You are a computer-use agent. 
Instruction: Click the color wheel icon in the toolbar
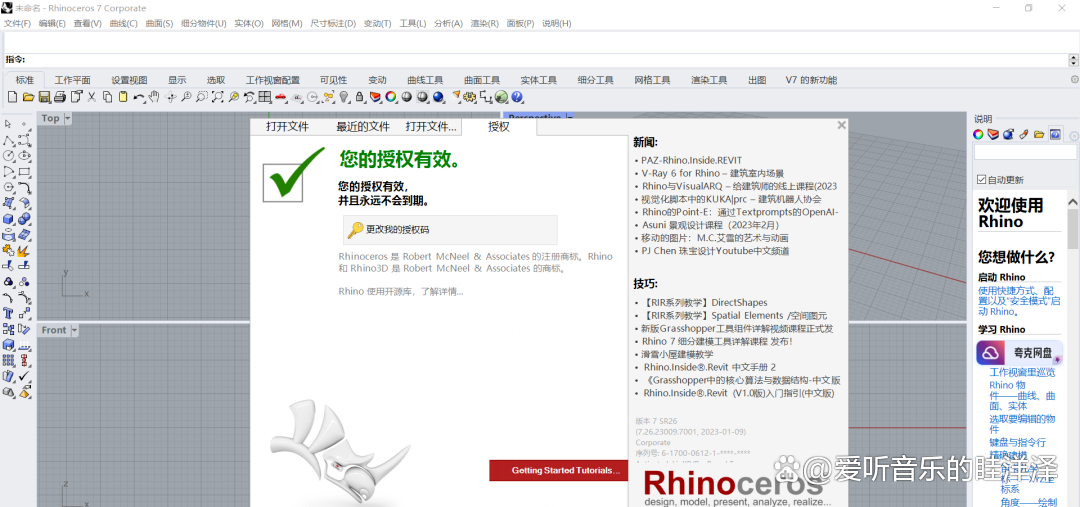tap(391, 97)
